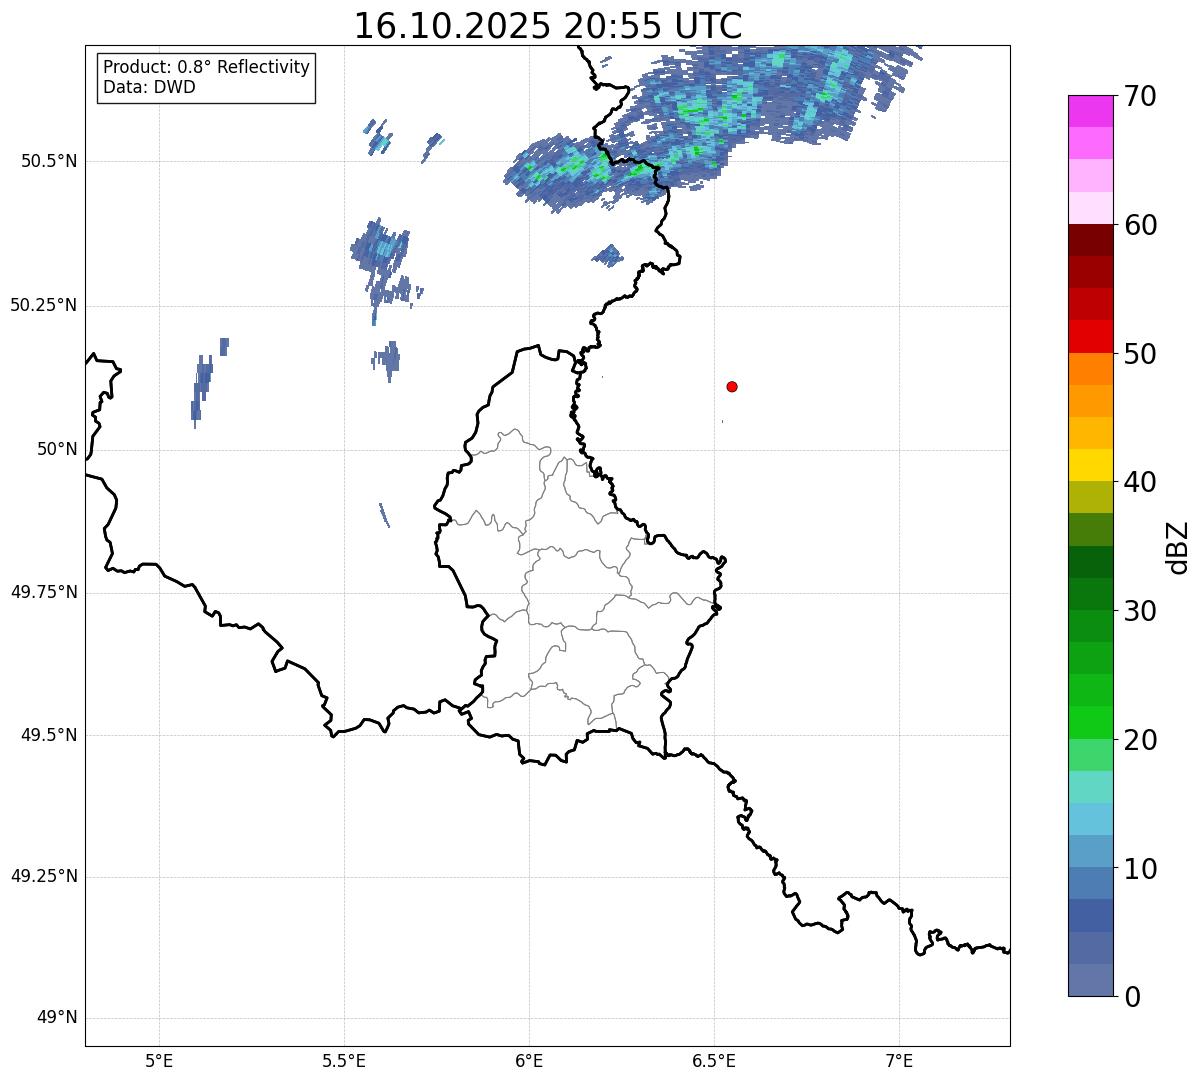
Task: Click the "dBZ" colorbar label
Action: coord(1178,546)
